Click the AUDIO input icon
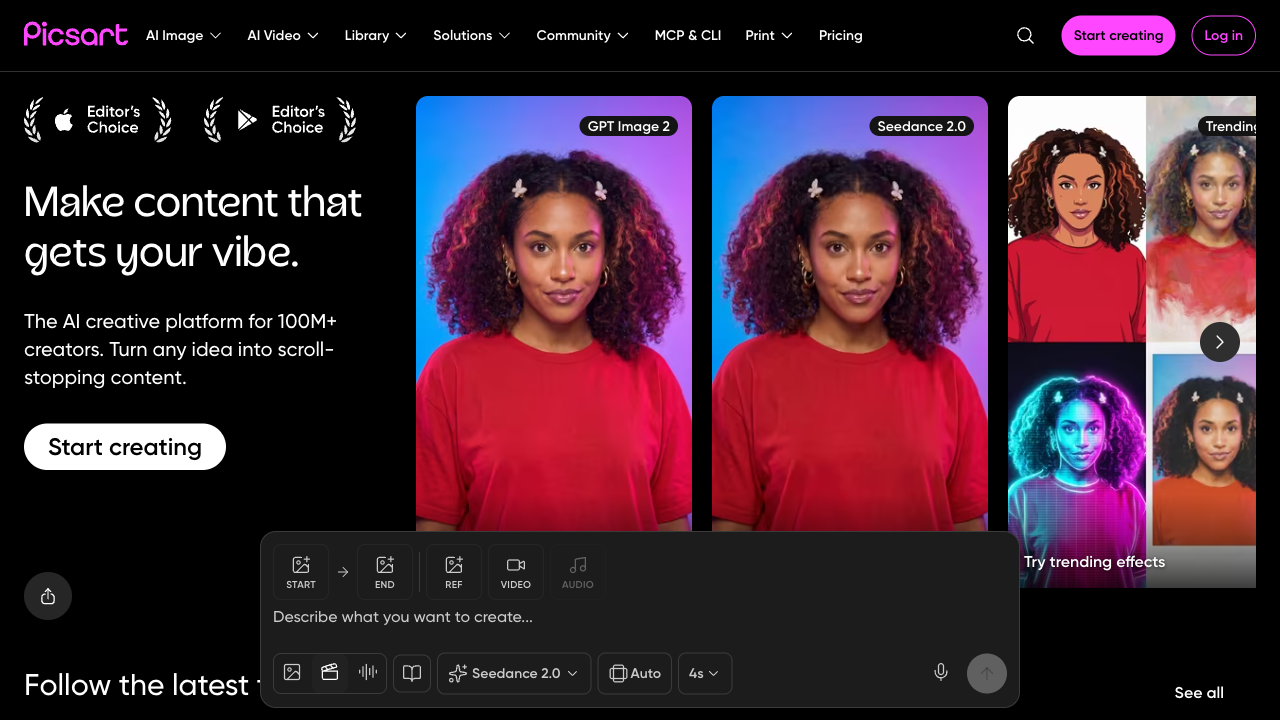 pyautogui.click(x=578, y=572)
